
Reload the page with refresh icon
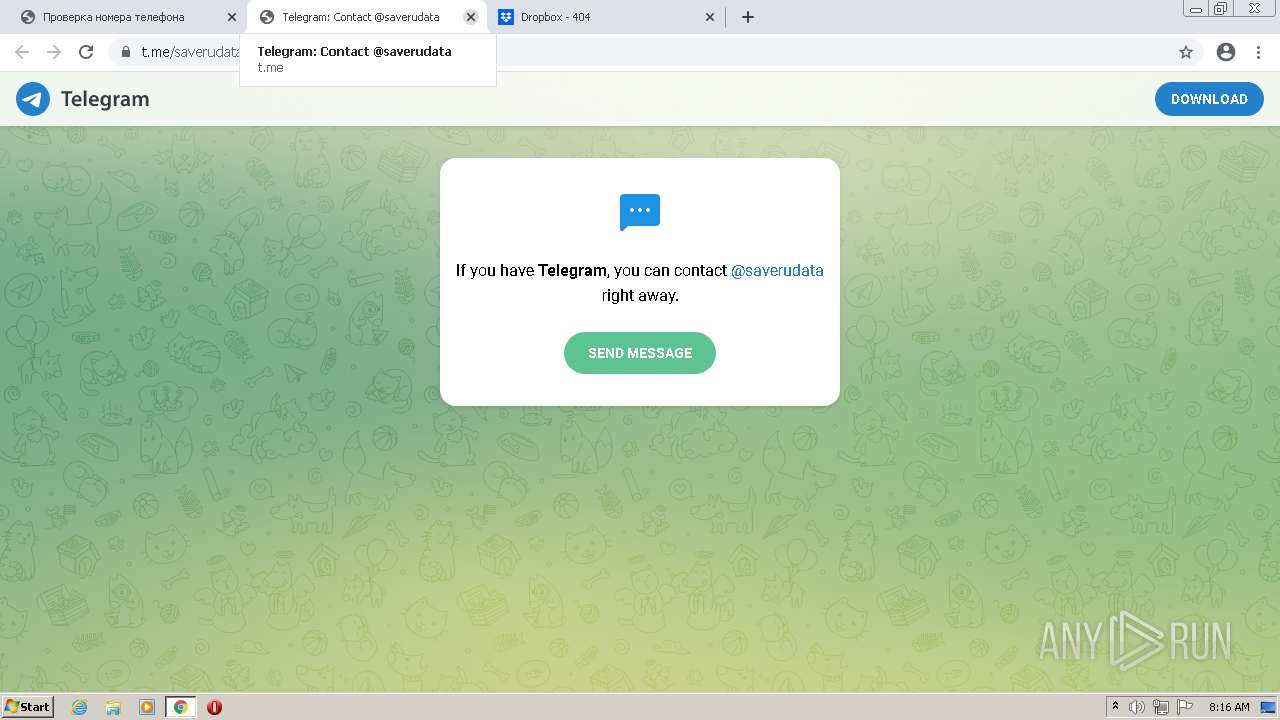[86, 52]
